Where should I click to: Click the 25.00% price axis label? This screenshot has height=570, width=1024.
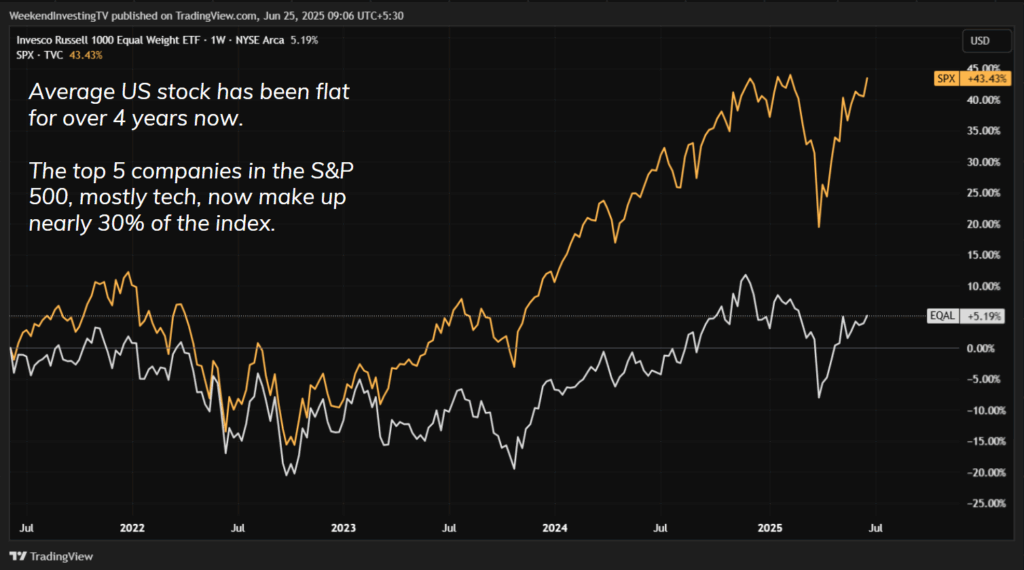[984, 193]
